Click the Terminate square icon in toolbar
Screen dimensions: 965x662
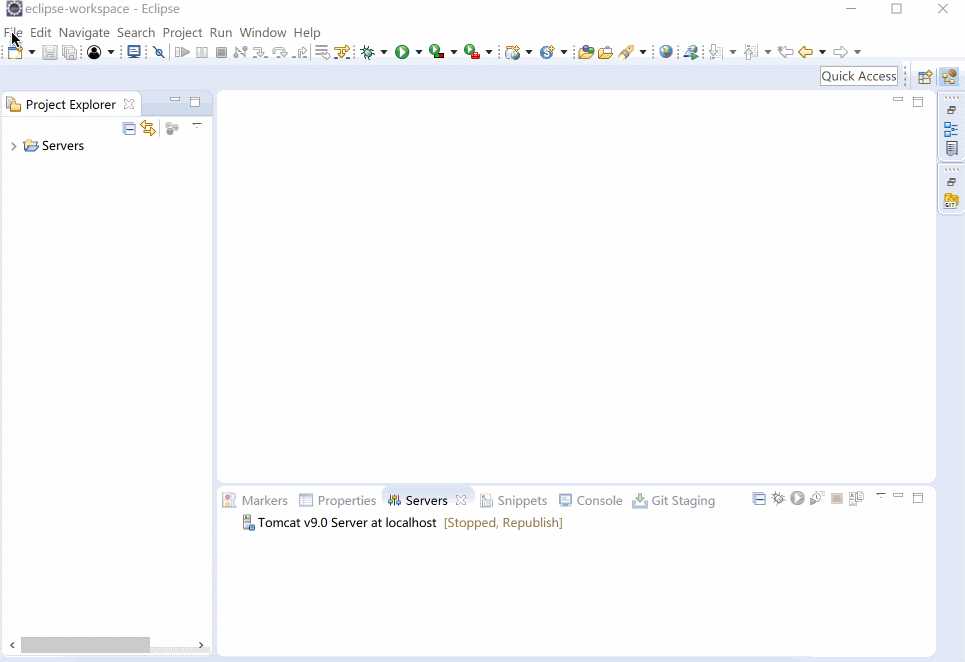point(222,52)
